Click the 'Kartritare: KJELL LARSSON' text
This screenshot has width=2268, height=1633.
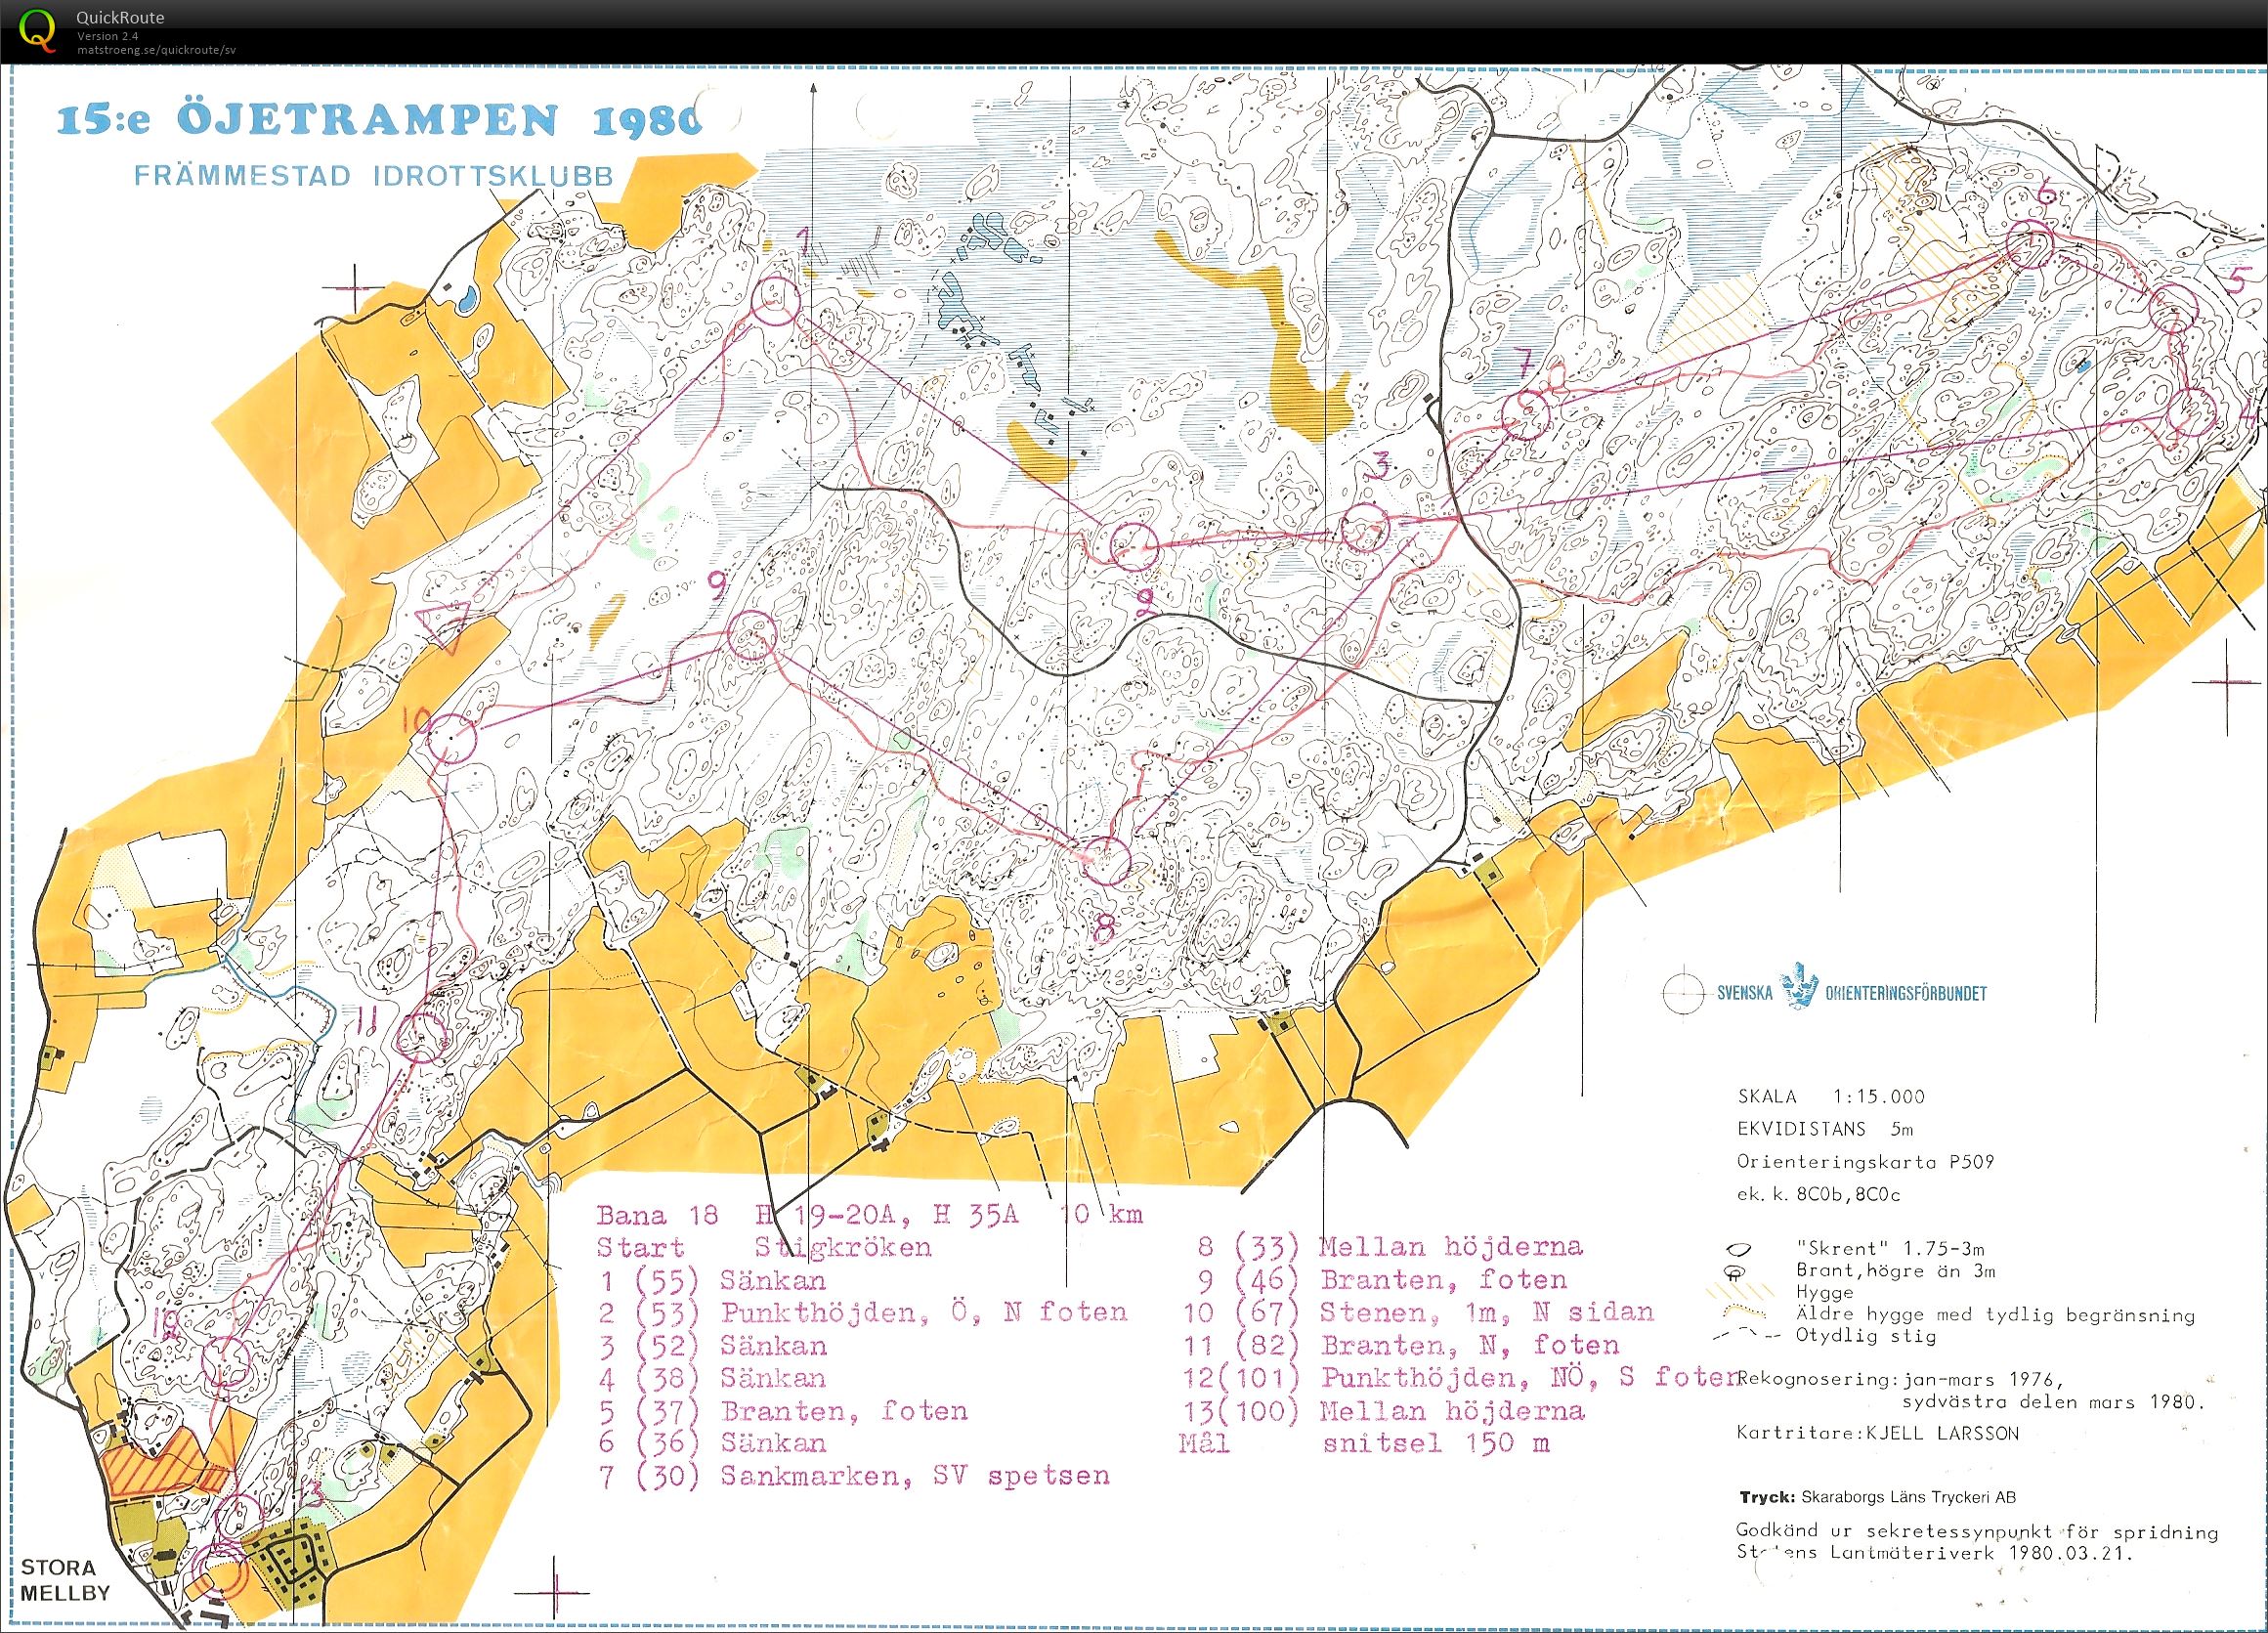1878,1433
